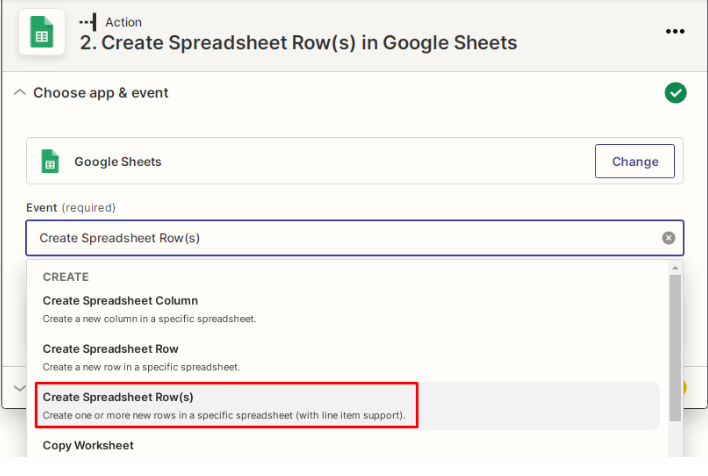Open the three-dot step options menu
The width and height of the screenshot is (708, 476).
[x=675, y=31]
